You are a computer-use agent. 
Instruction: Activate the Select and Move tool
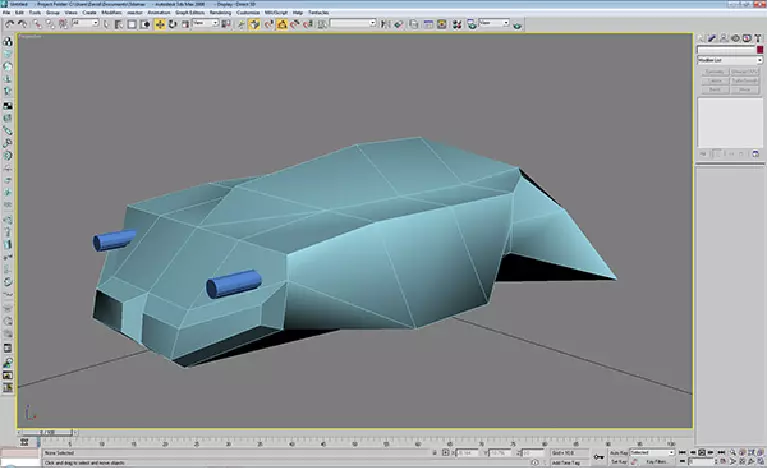pos(160,23)
